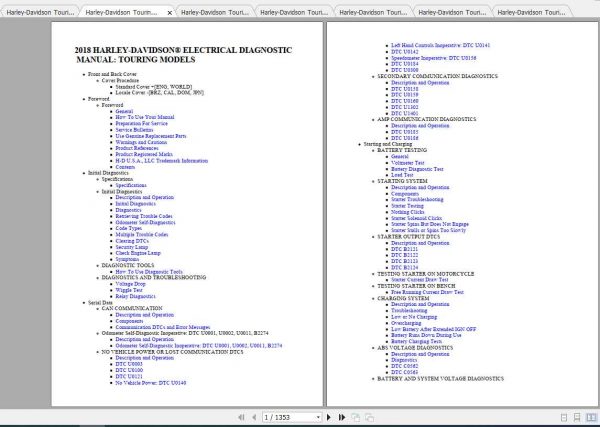
Task: Open 'No Vehicle Power: DTC U0140' link
Action: coord(151,383)
